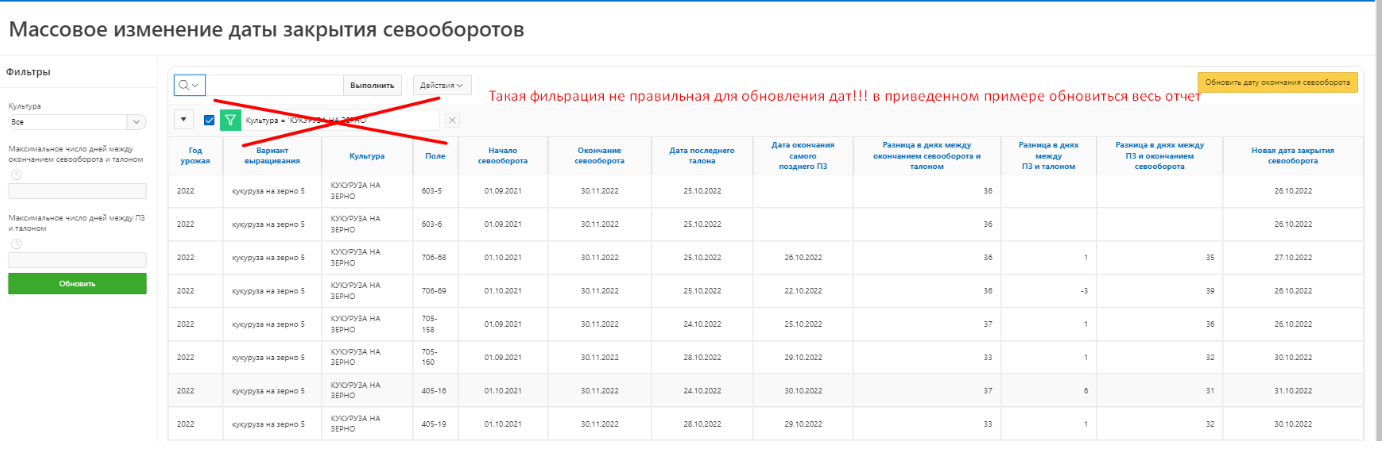This screenshot has width=1382, height=450.
Task: Click Новая дата закрытия севооборота header
Action: 1292,155
